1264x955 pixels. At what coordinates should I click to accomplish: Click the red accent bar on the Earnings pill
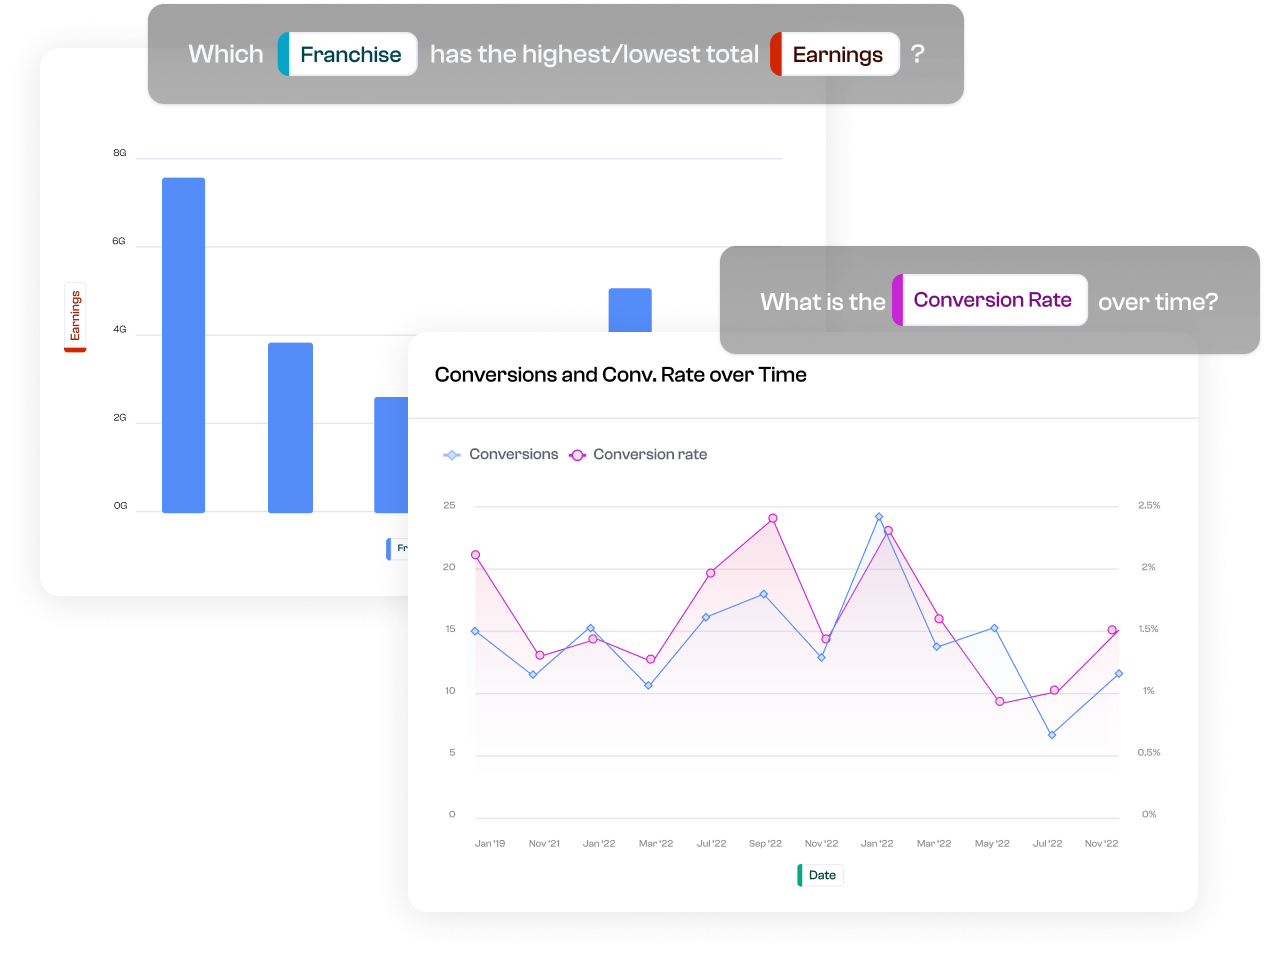pyautogui.click(x=775, y=54)
